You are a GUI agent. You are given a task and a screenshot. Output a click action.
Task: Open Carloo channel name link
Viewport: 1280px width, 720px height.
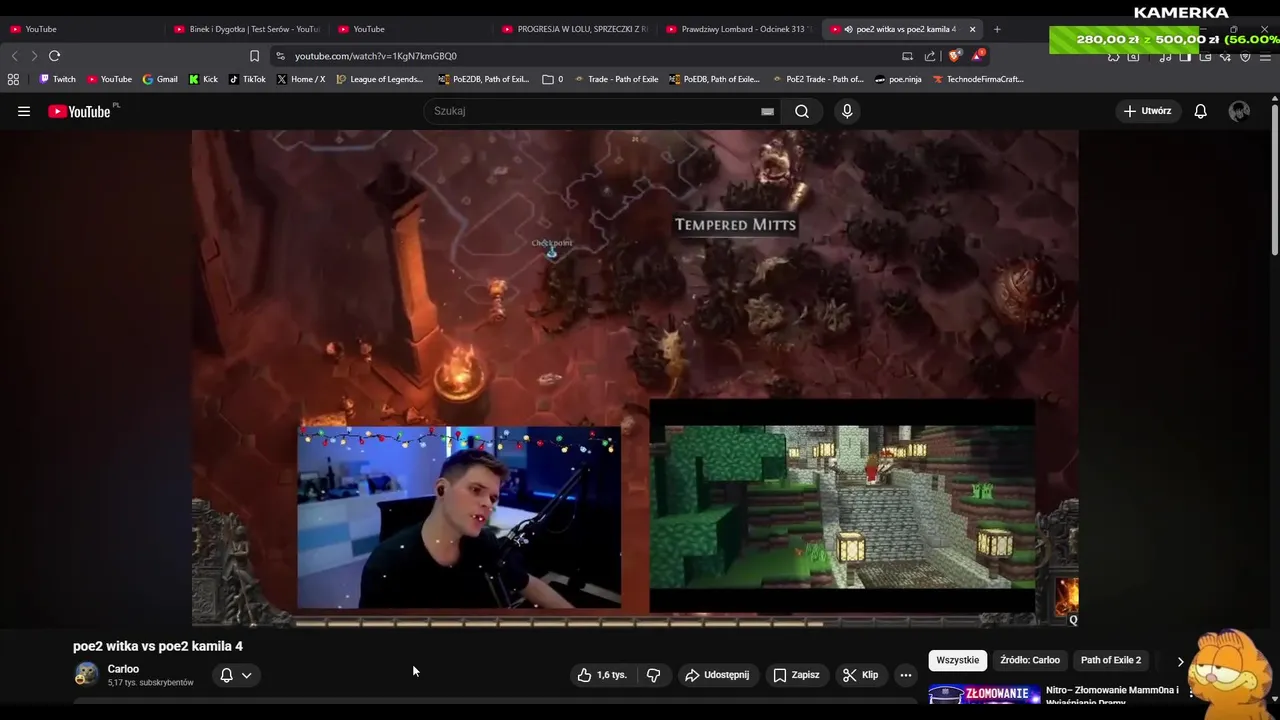(x=123, y=669)
